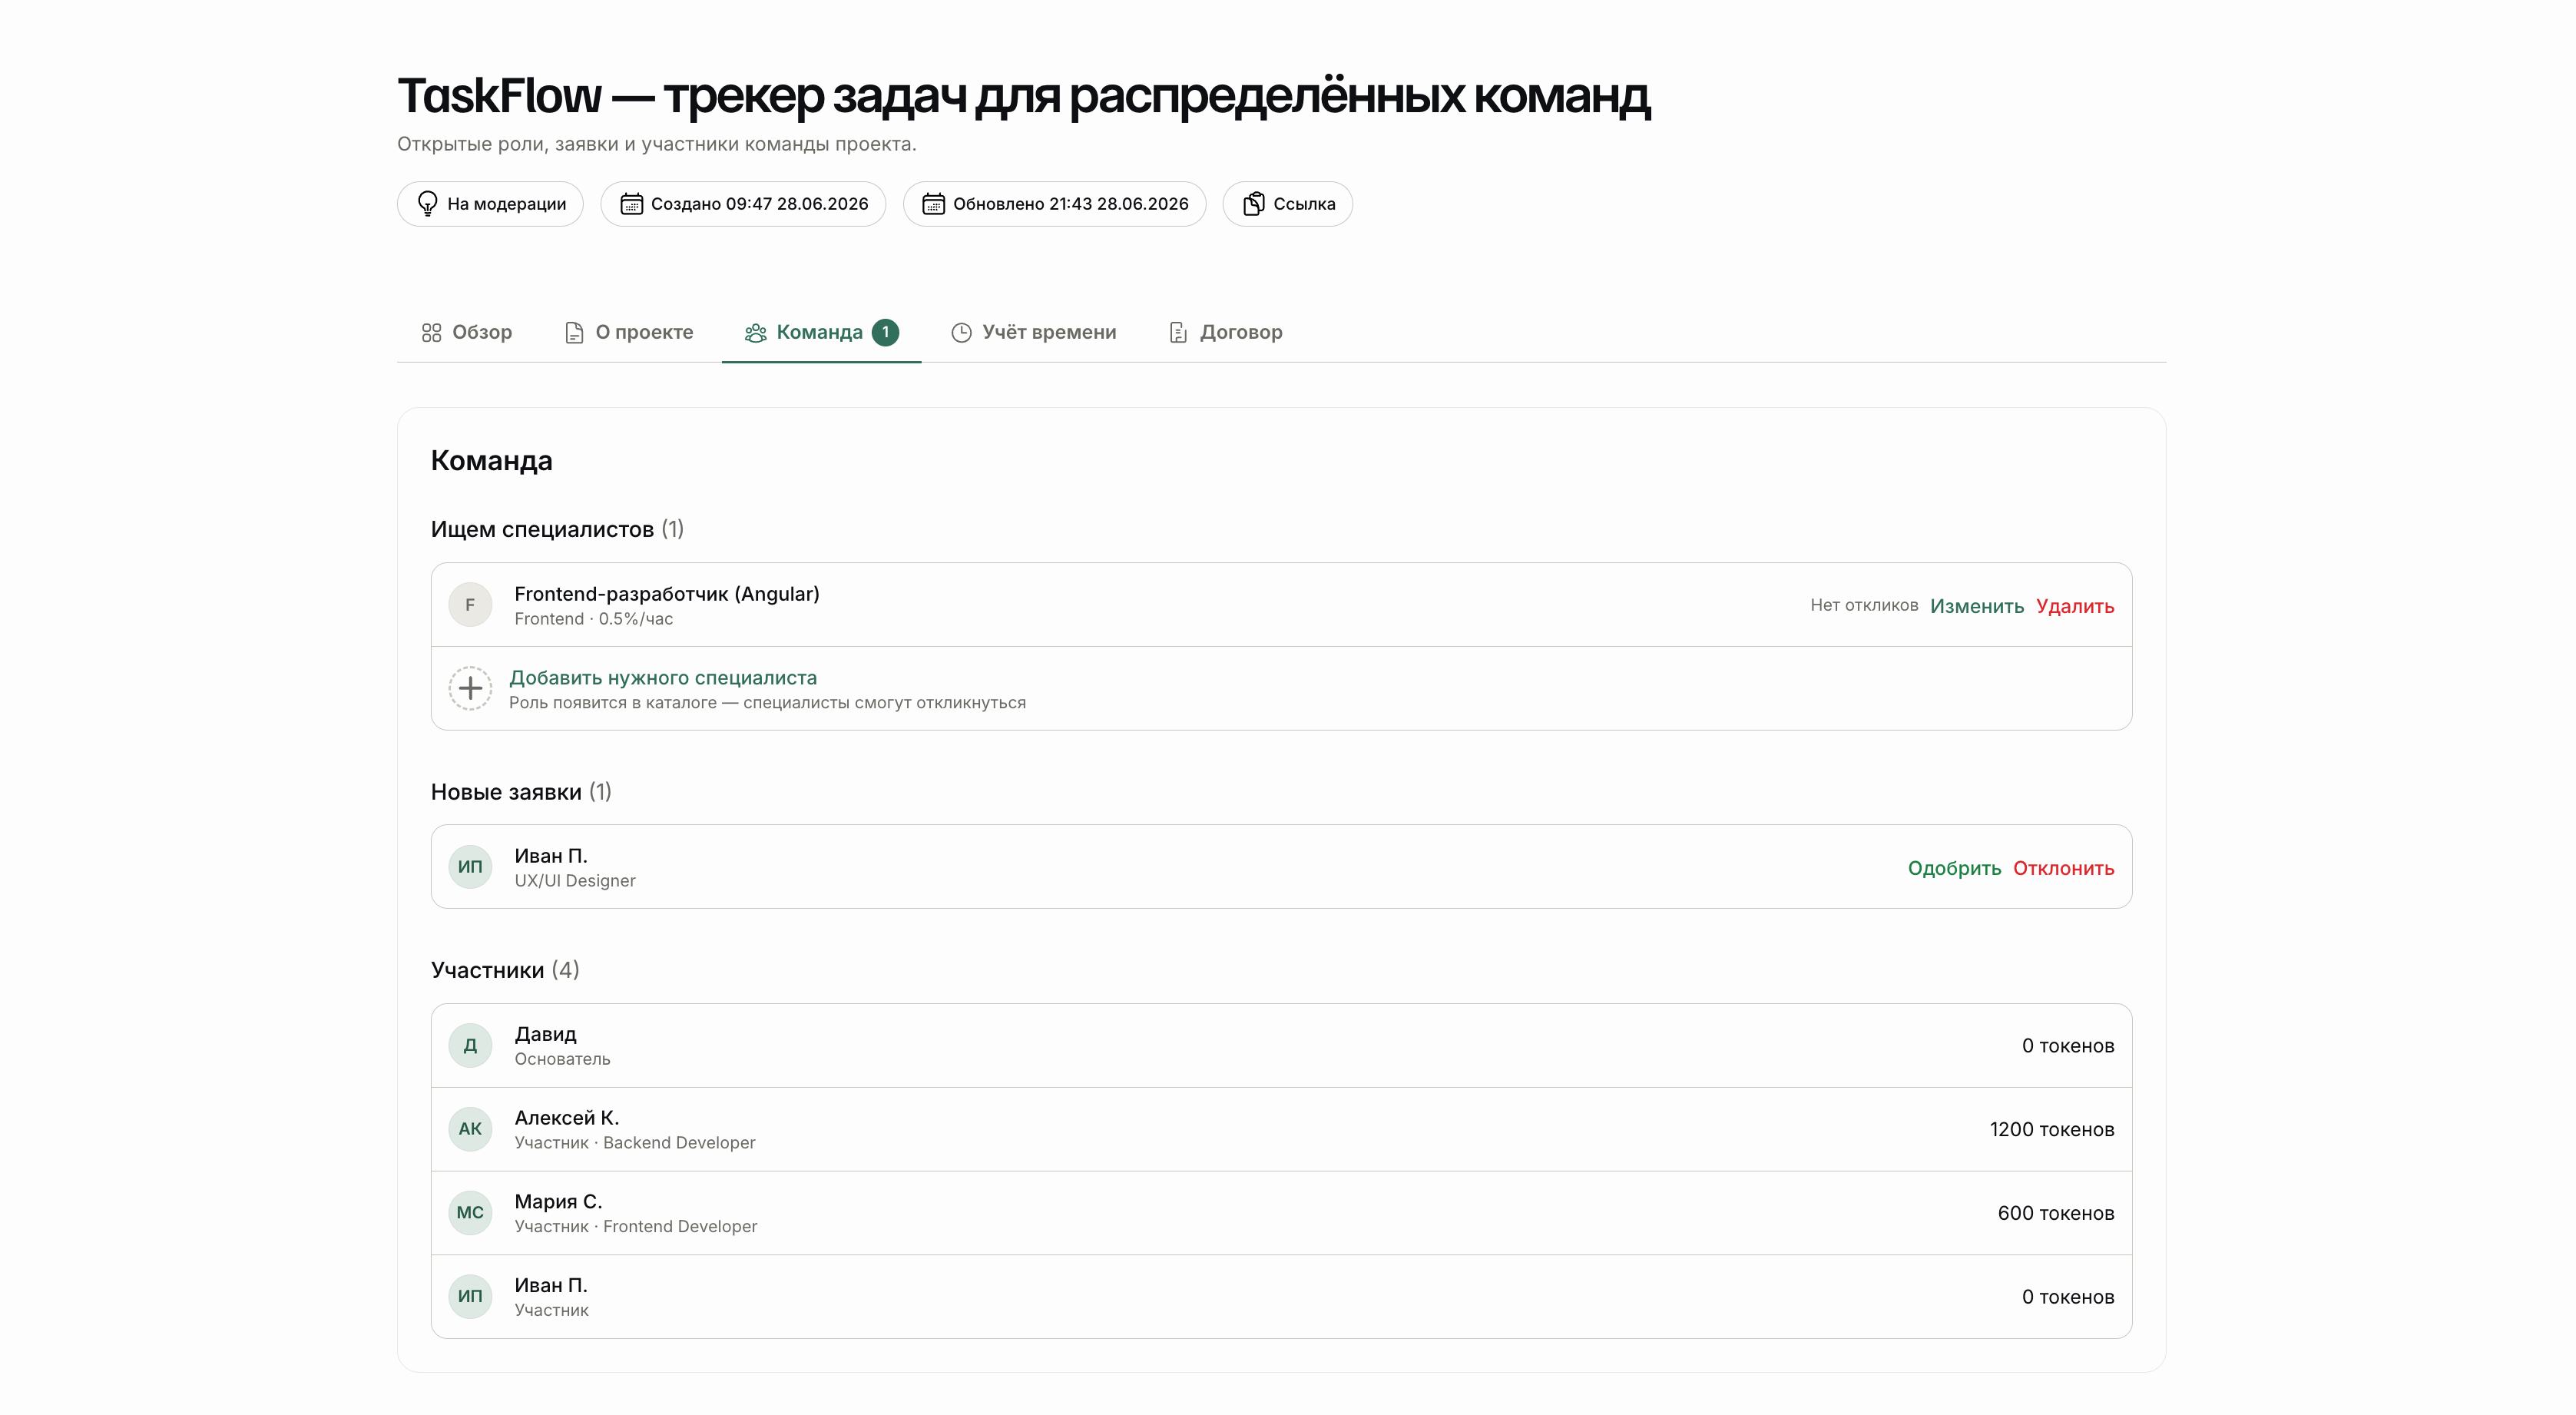Click the clipboard icon in Ссылка chip
This screenshot has width=2576, height=1415.
1253,204
